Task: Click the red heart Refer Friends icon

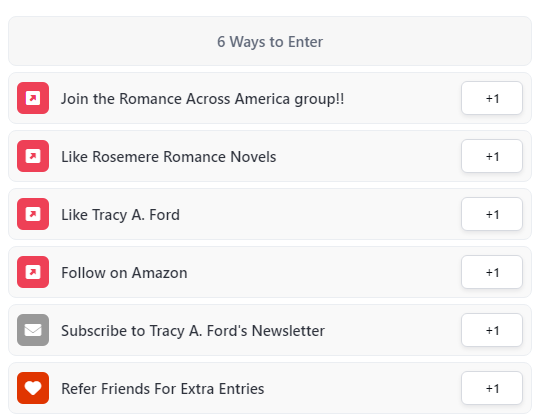Action: [x=33, y=388]
